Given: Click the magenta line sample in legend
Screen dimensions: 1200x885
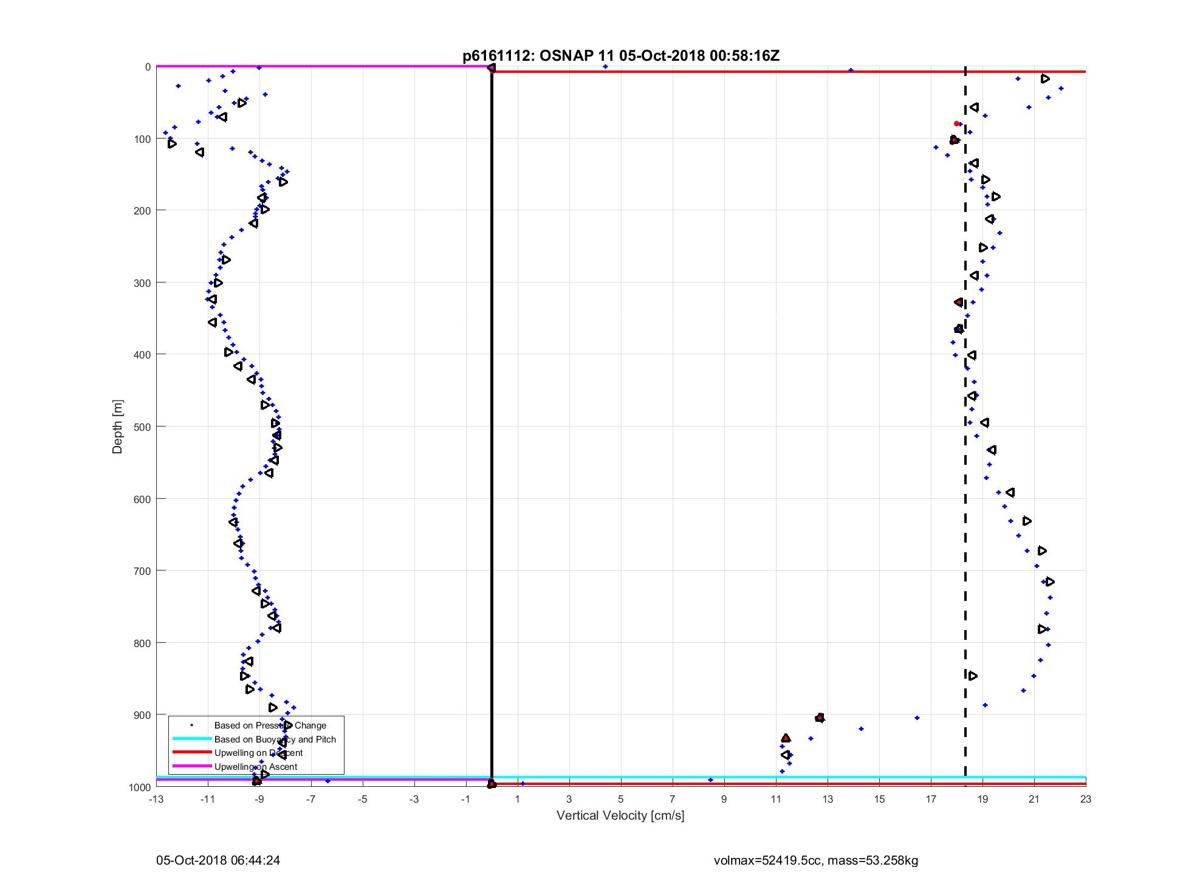Looking at the screenshot, I should click(x=190, y=767).
